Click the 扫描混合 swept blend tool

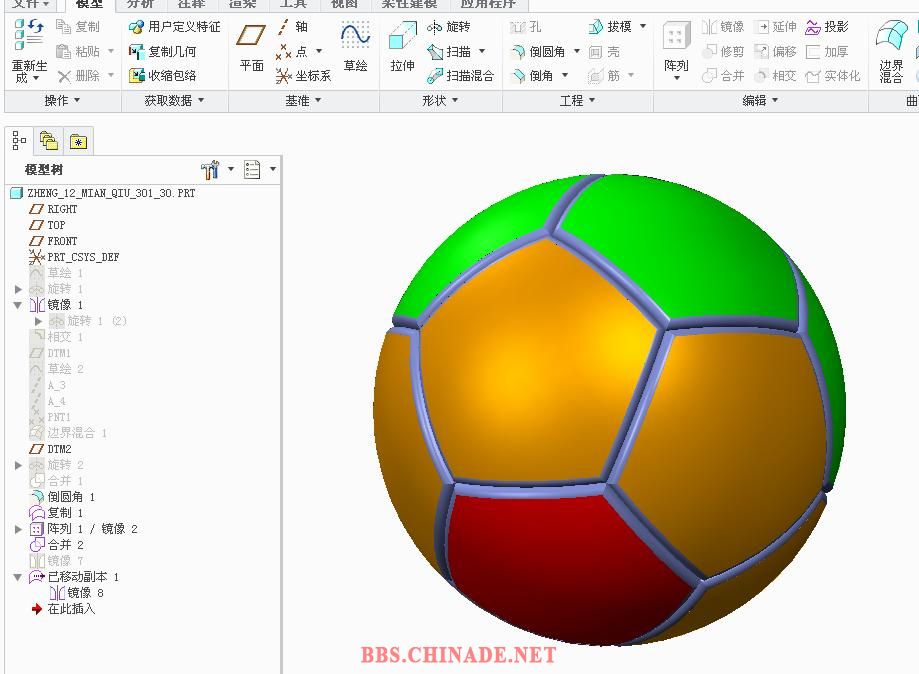[x=461, y=76]
